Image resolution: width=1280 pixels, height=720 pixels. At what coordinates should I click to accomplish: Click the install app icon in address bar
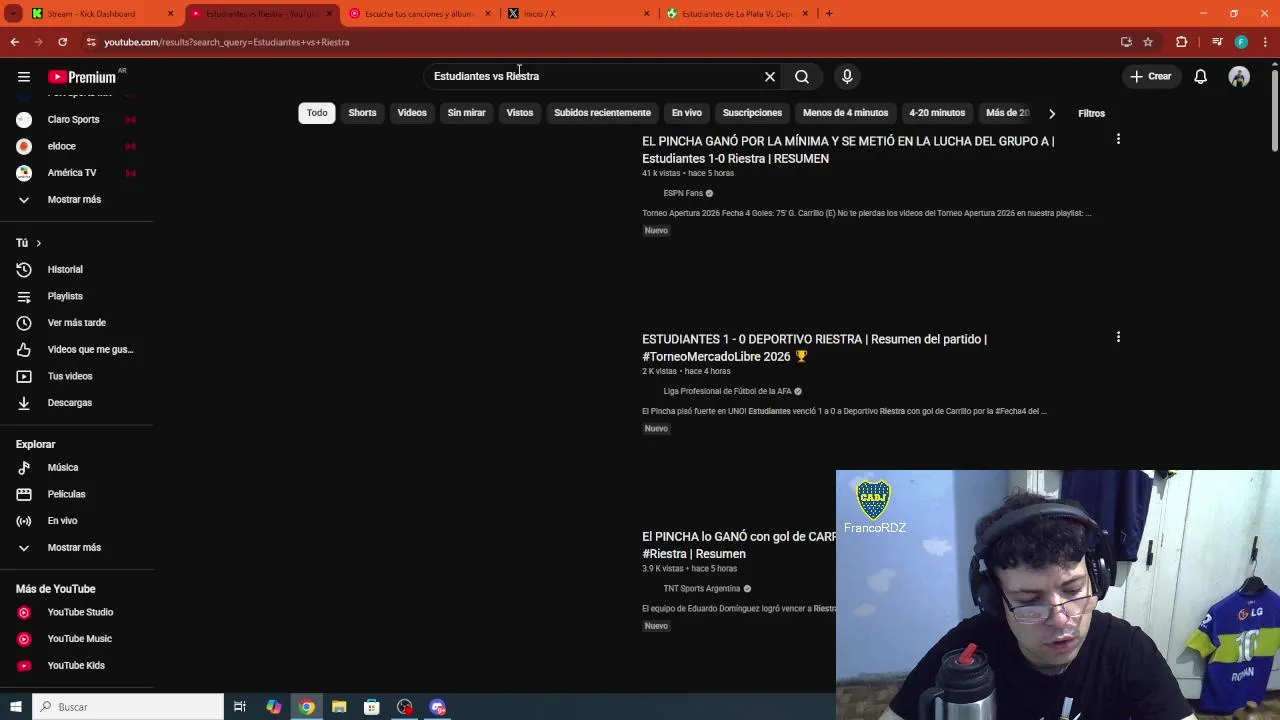pos(1126,42)
